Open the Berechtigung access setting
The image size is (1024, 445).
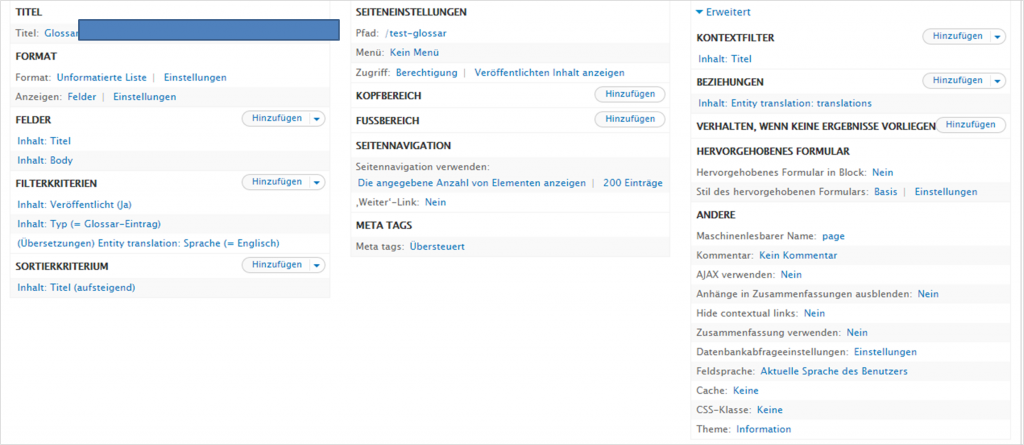pos(426,73)
